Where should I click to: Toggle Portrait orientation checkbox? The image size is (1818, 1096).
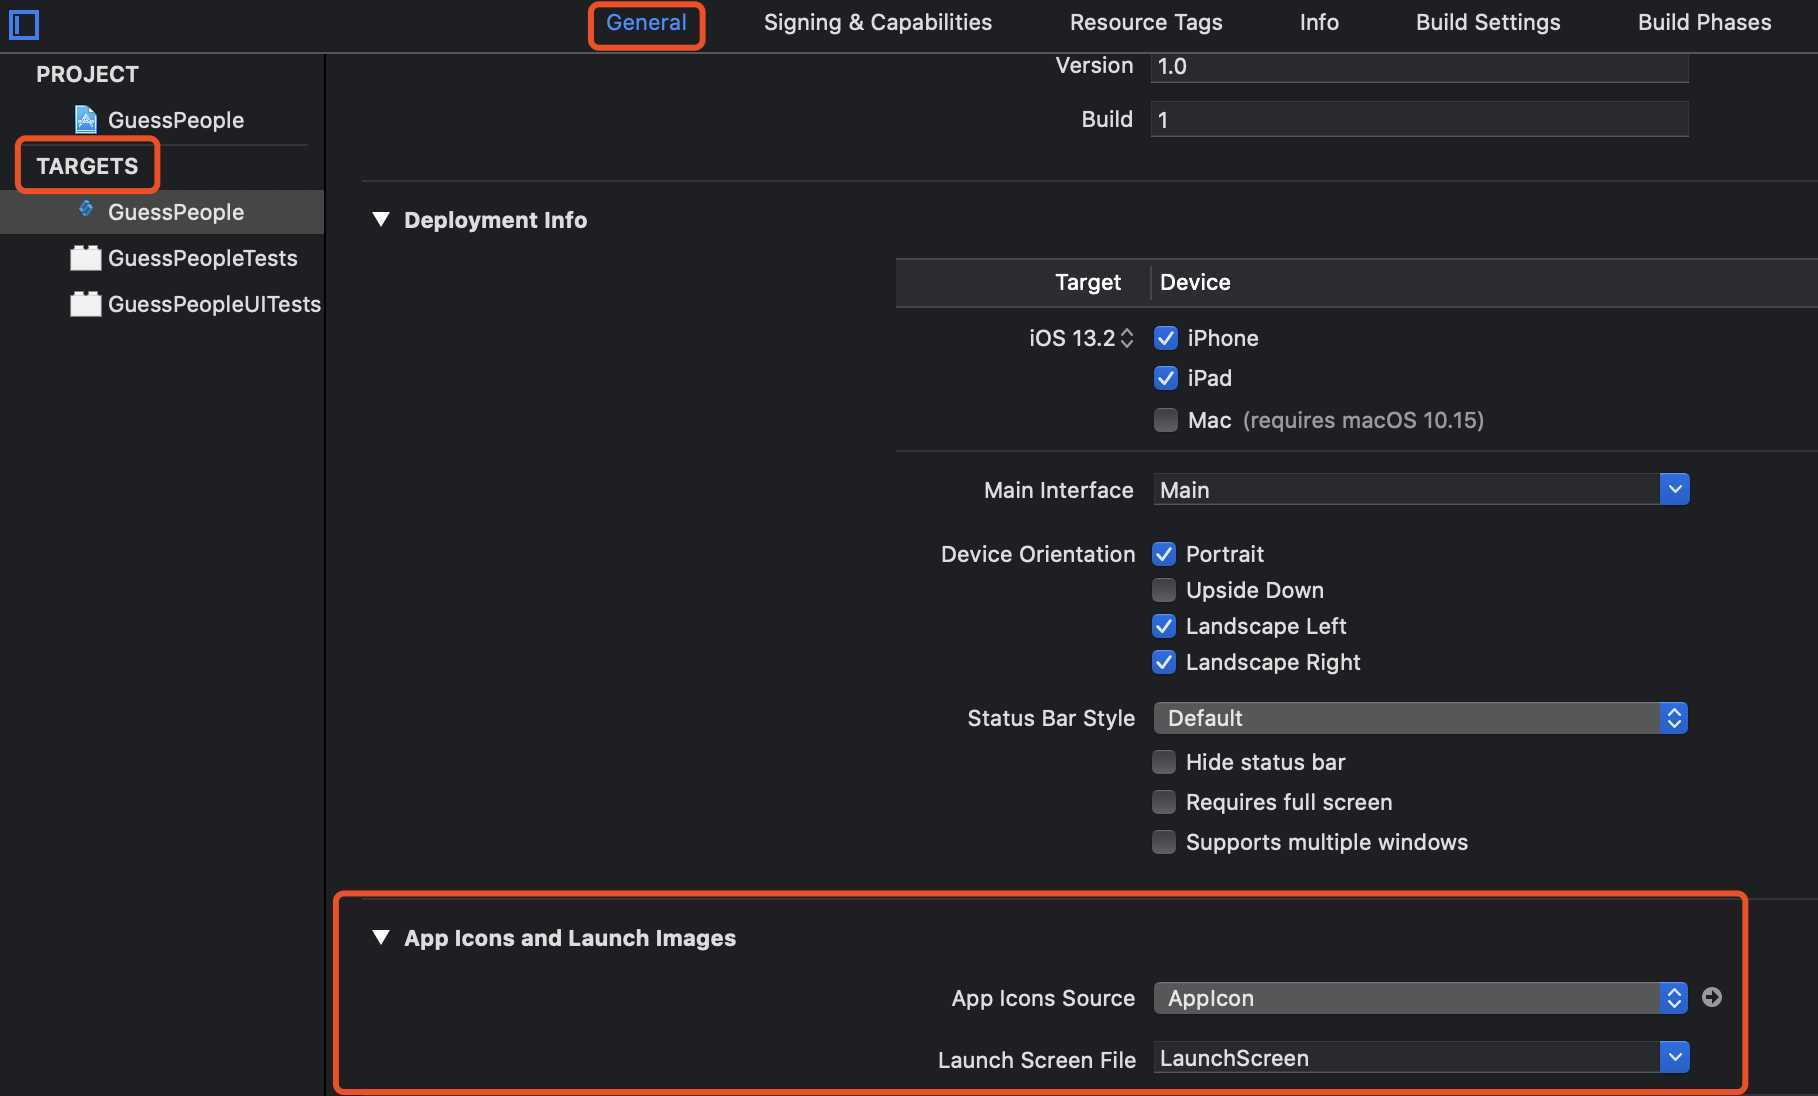tap(1164, 554)
